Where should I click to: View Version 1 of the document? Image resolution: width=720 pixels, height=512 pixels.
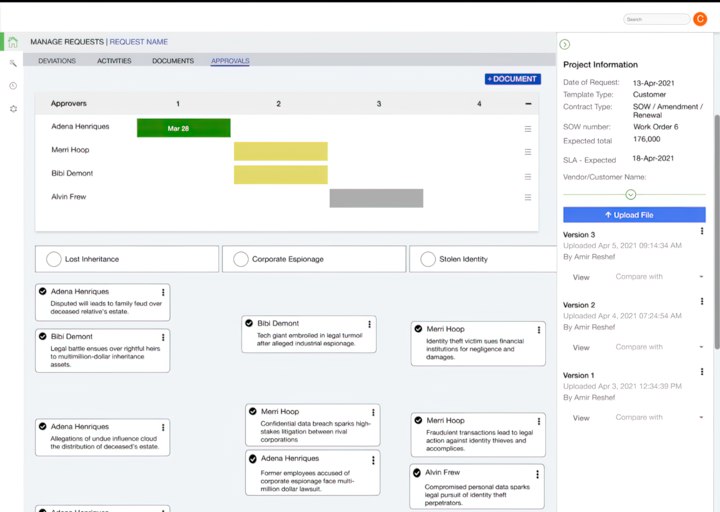point(581,418)
